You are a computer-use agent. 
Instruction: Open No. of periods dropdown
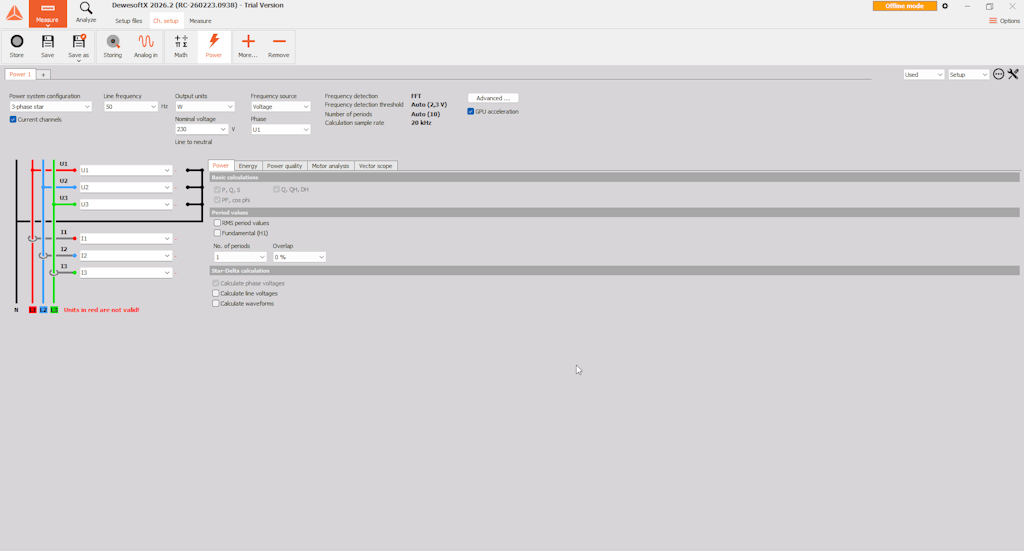(240, 257)
